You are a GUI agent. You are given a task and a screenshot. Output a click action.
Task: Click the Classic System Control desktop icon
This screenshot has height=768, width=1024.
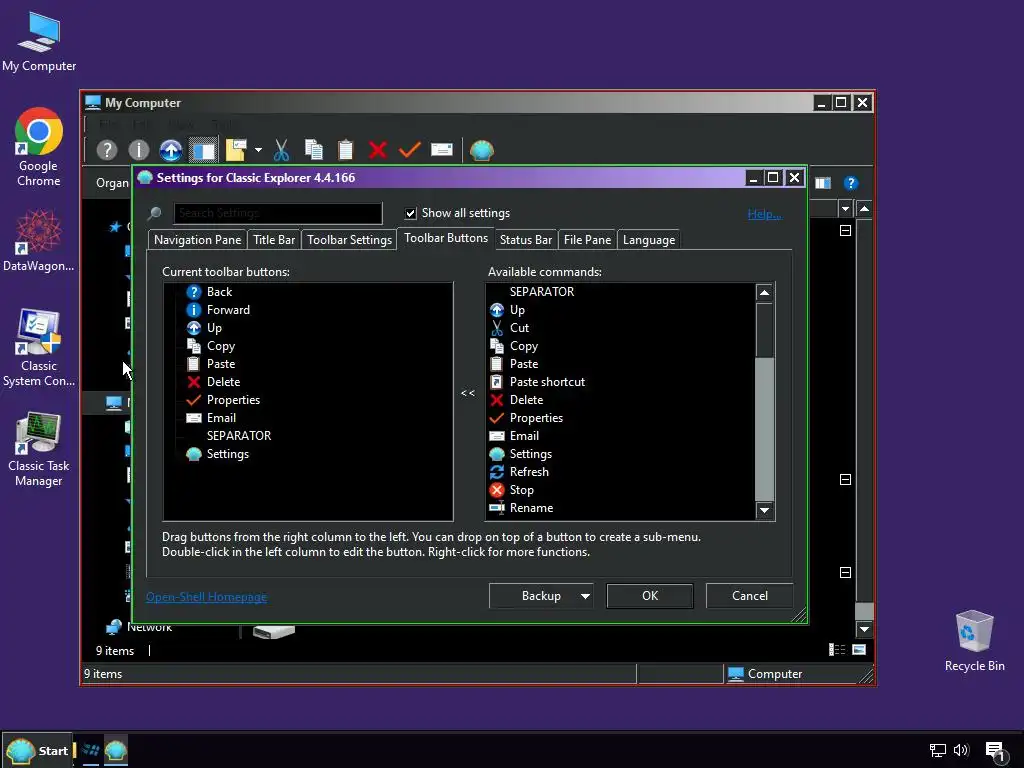click(x=39, y=348)
